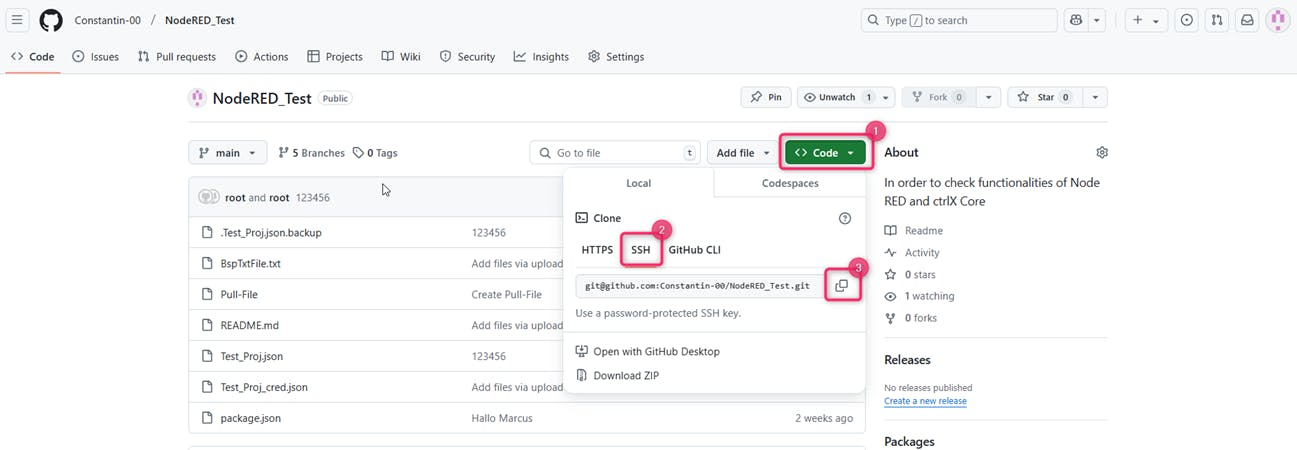This screenshot has height=450, width=1297.
Task: Open the notifications inbox icon
Action: coord(1247,20)
